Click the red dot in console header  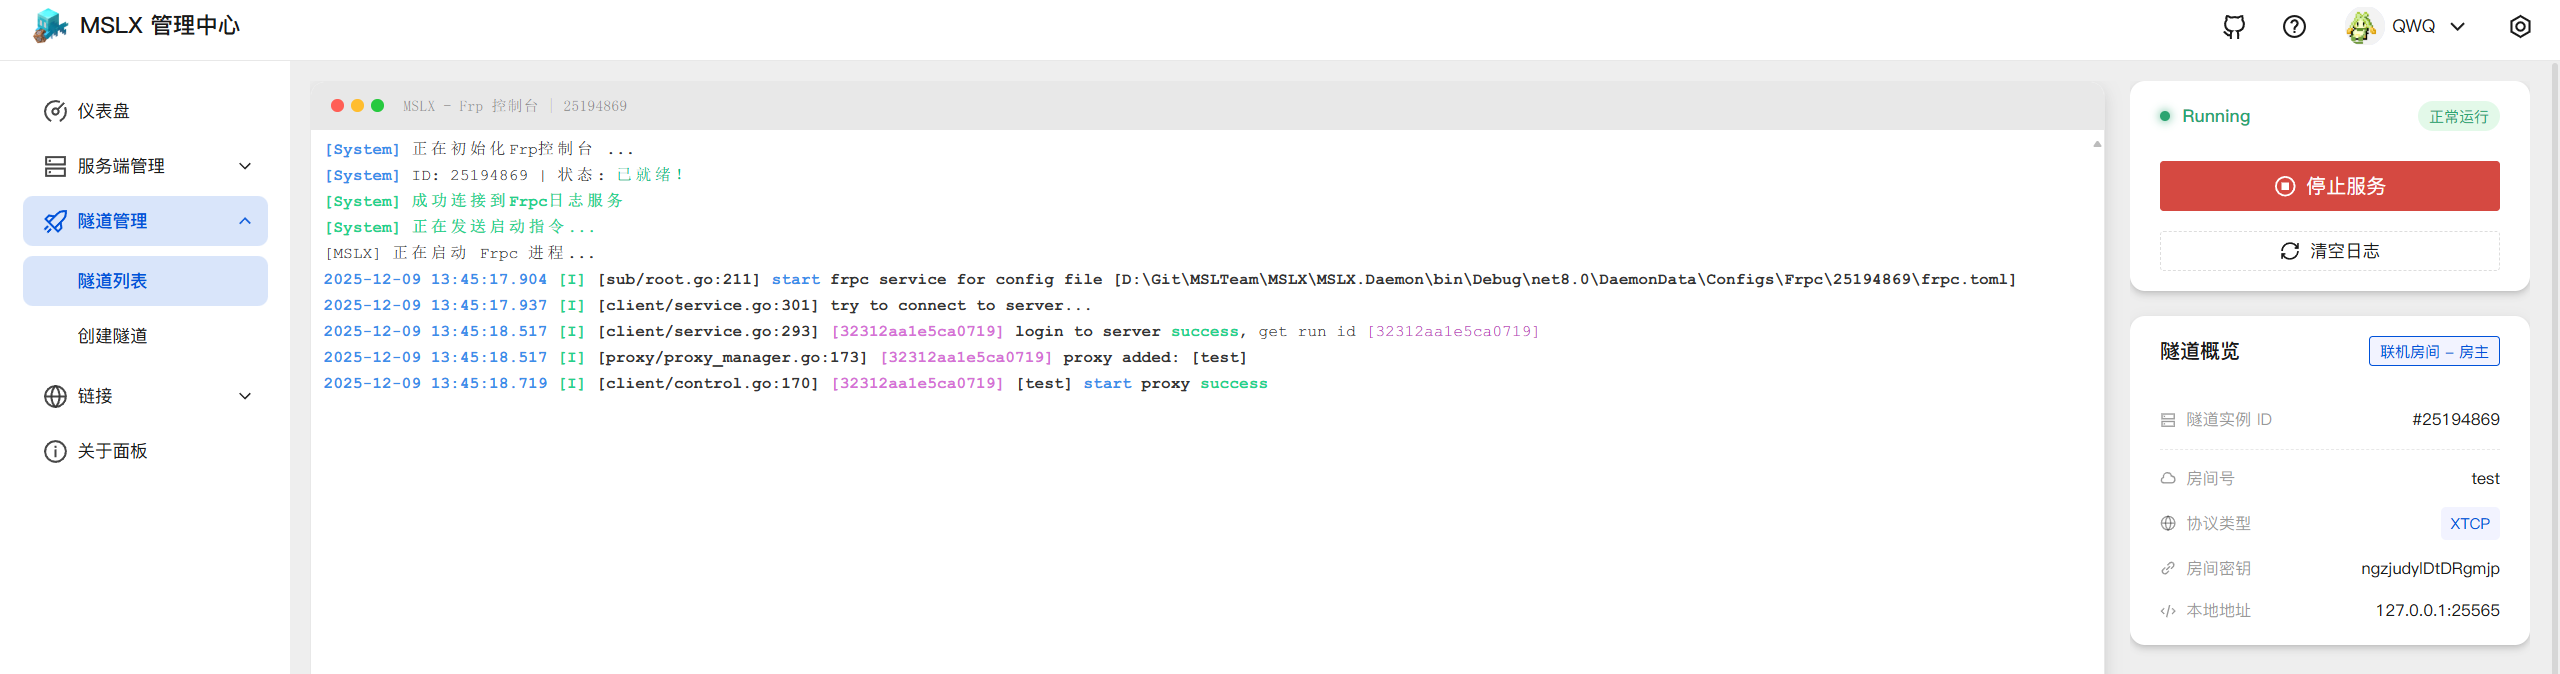coord(337,106)
